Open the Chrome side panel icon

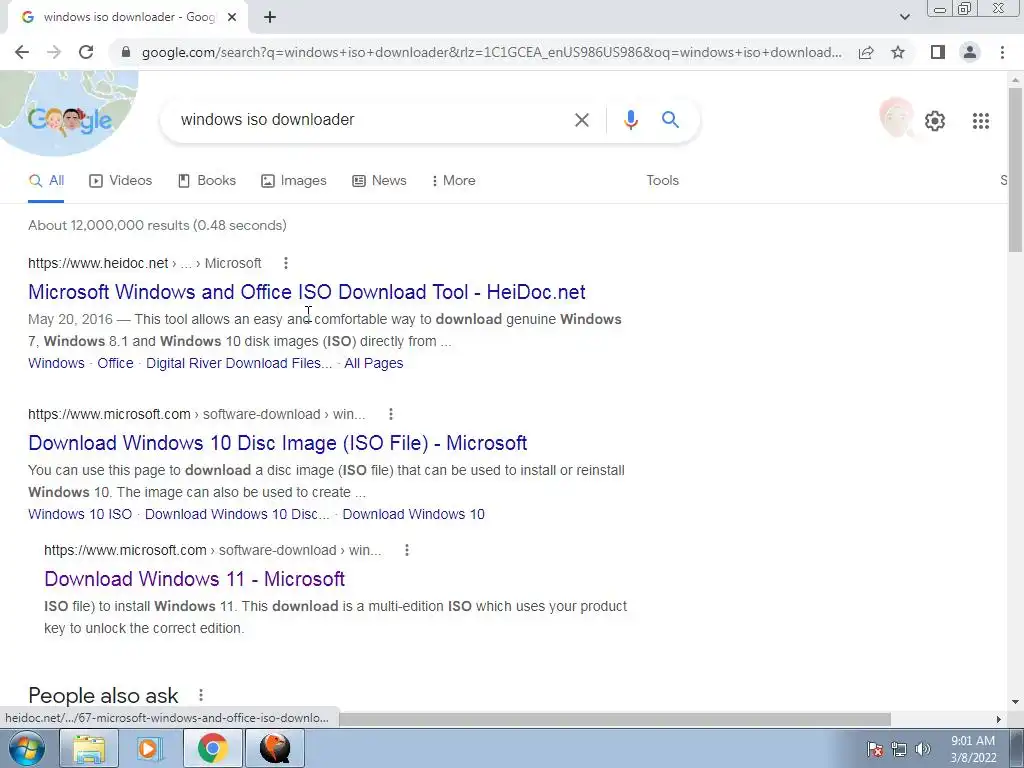[938, 52]
